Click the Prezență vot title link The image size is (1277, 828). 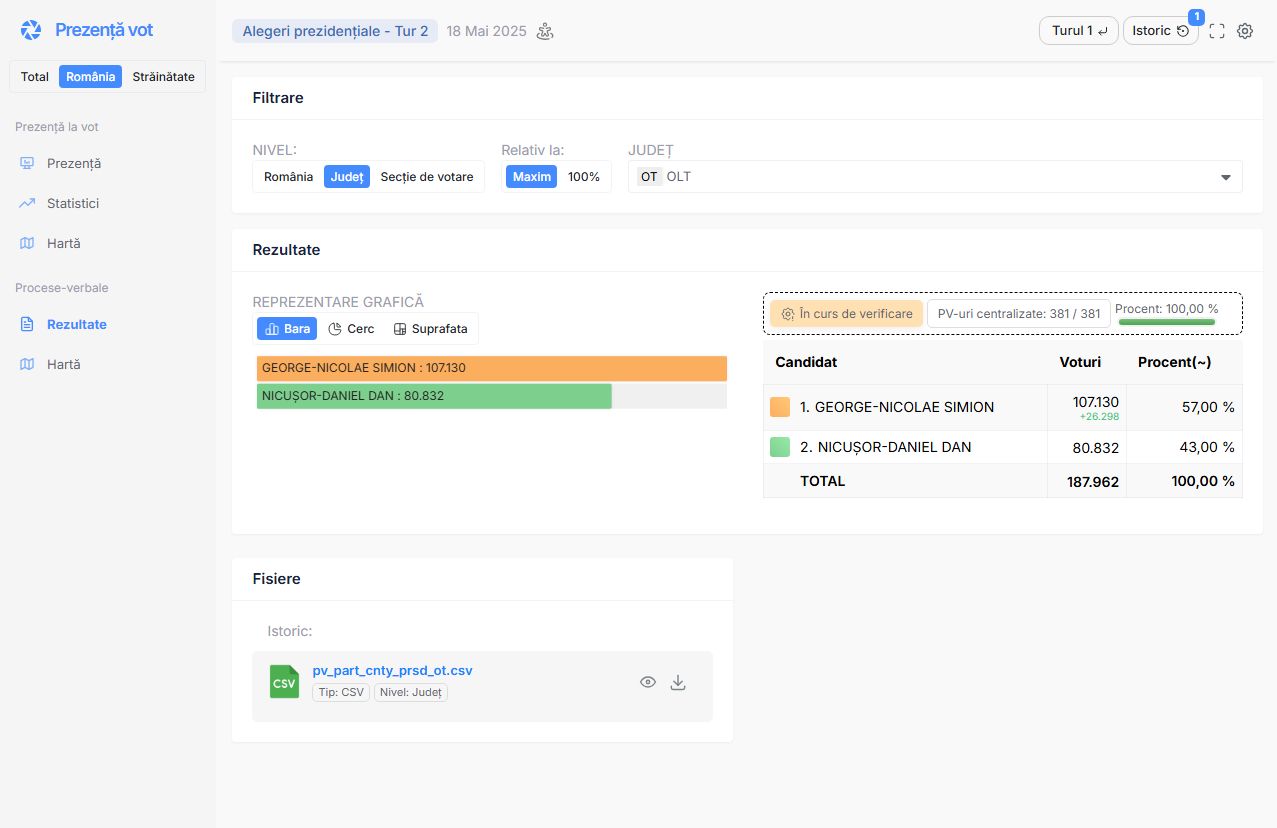click(x=104, y=30)
